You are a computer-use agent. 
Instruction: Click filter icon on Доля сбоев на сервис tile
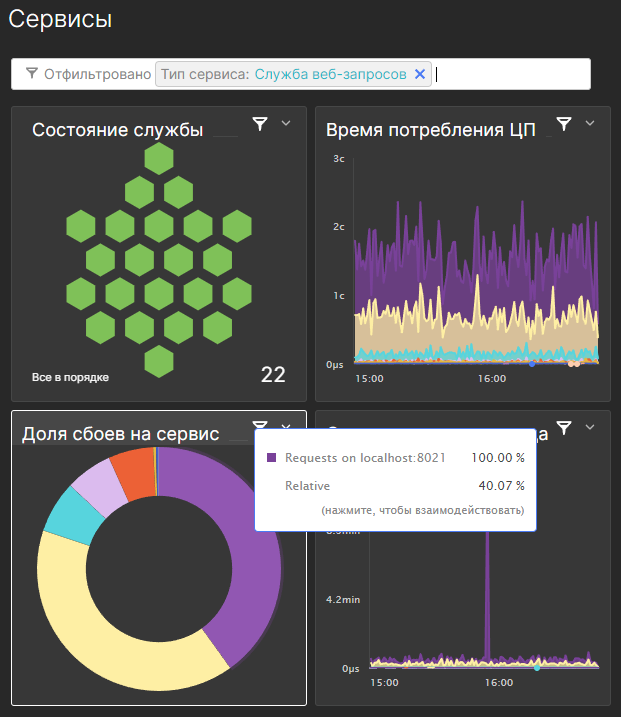[x=260, y=427]
